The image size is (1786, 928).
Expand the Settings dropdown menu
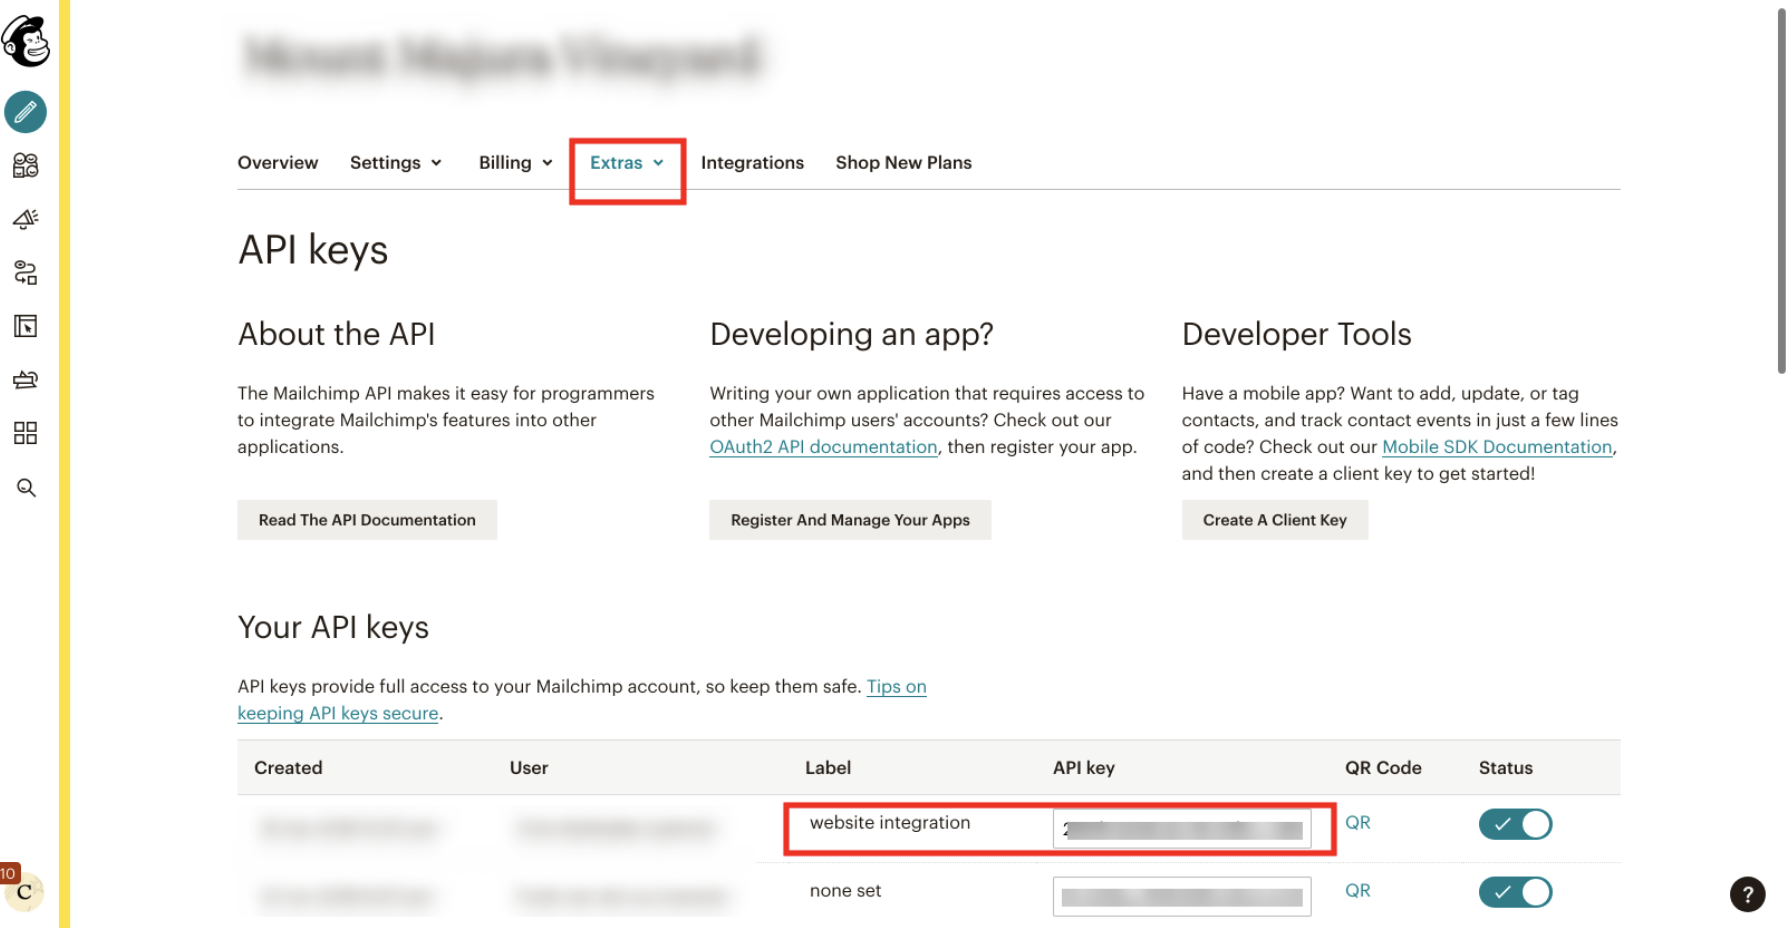point(396,163)
